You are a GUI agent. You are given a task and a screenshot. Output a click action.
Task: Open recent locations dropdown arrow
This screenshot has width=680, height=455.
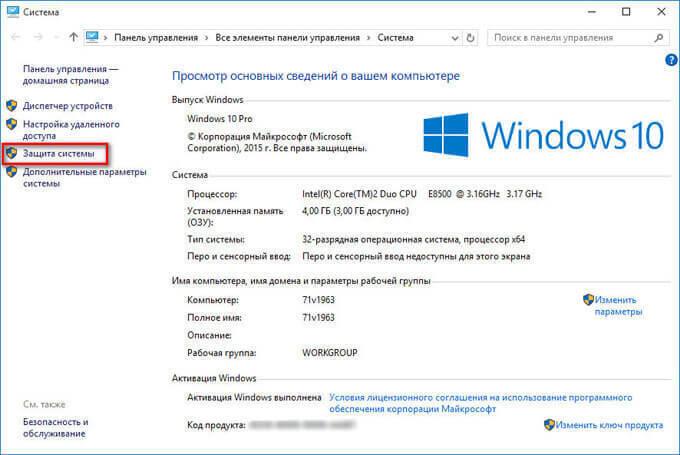click(56, 38)
